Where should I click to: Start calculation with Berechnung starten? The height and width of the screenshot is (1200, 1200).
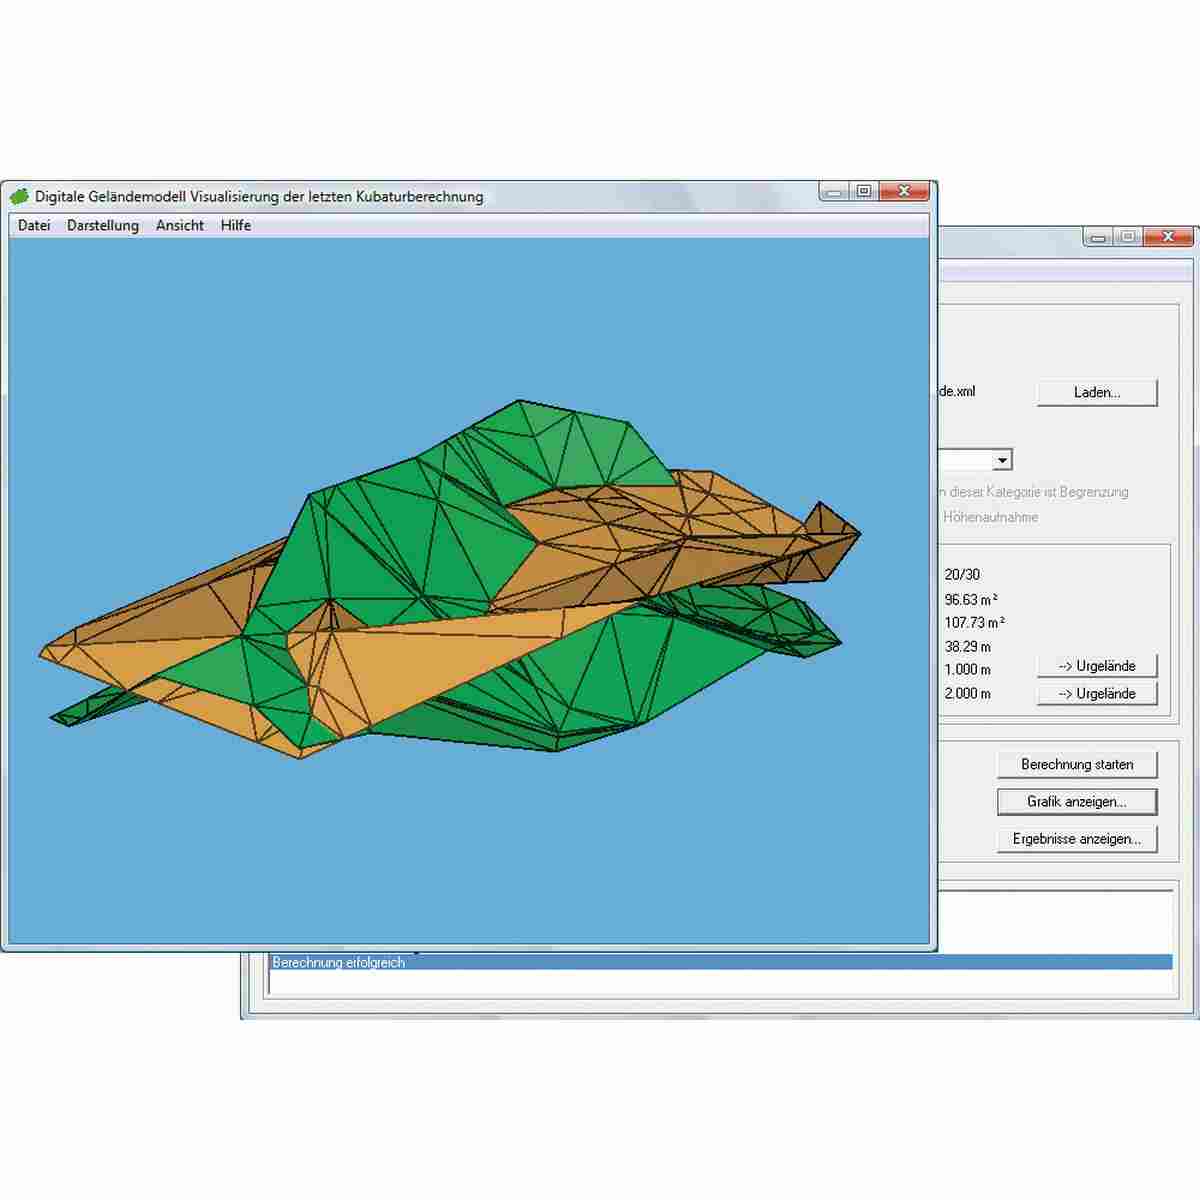[1077, 765]
